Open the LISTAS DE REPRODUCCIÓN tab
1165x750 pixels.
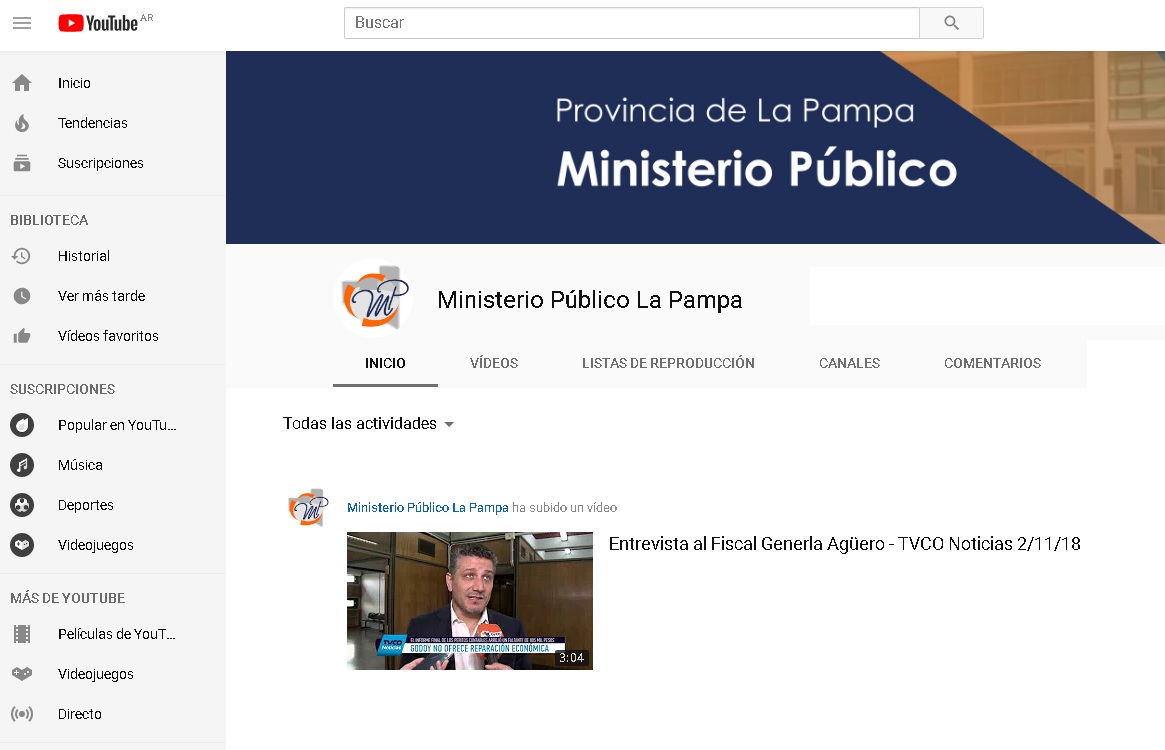pos(668,363)
